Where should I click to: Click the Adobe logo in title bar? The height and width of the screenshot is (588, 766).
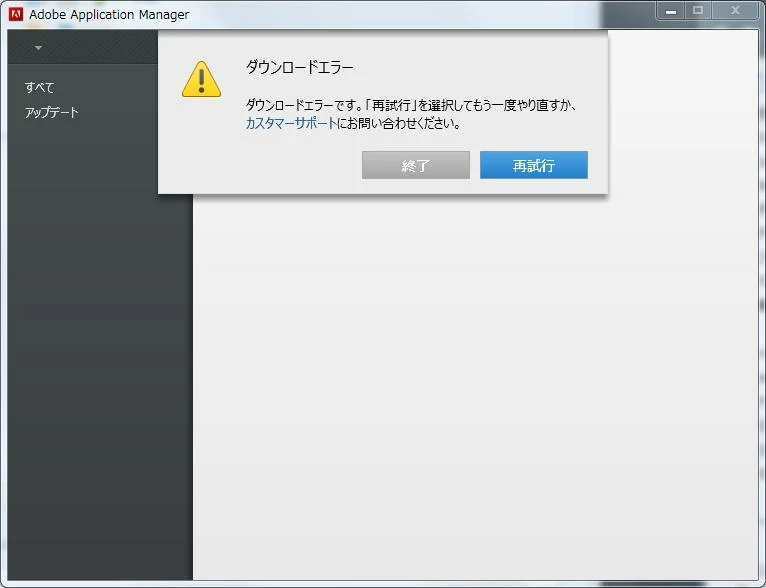click(16, 14)
